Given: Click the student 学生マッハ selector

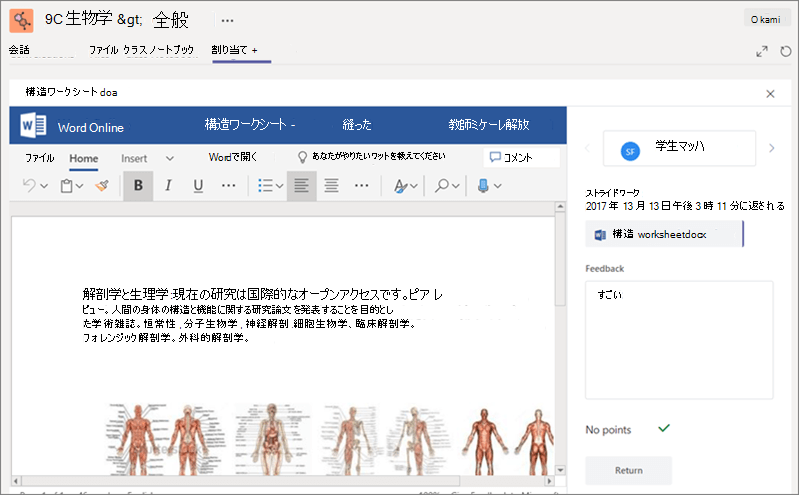Looking at the screenshot, I should (x=679, y=148).
